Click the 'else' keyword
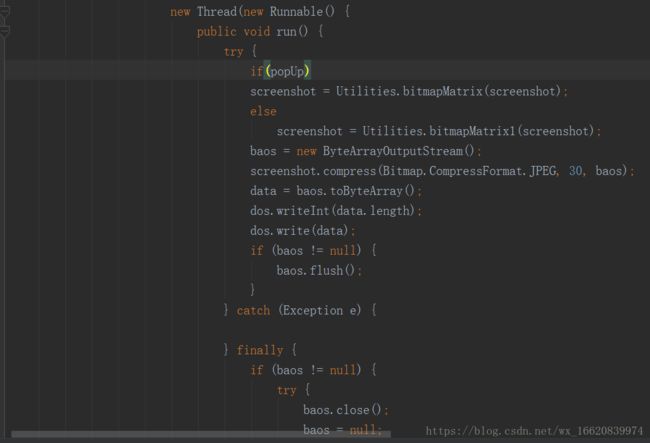 [263, 111]
